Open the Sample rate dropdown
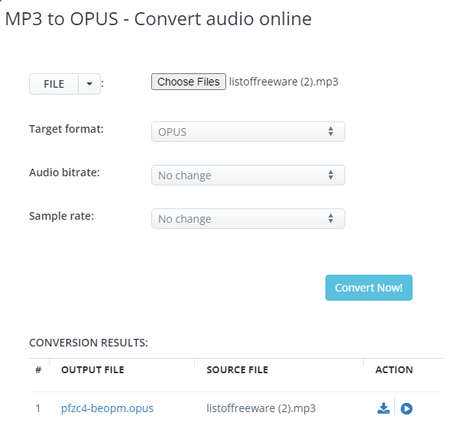This screenshot has width=450, height=435. point(248,219)
